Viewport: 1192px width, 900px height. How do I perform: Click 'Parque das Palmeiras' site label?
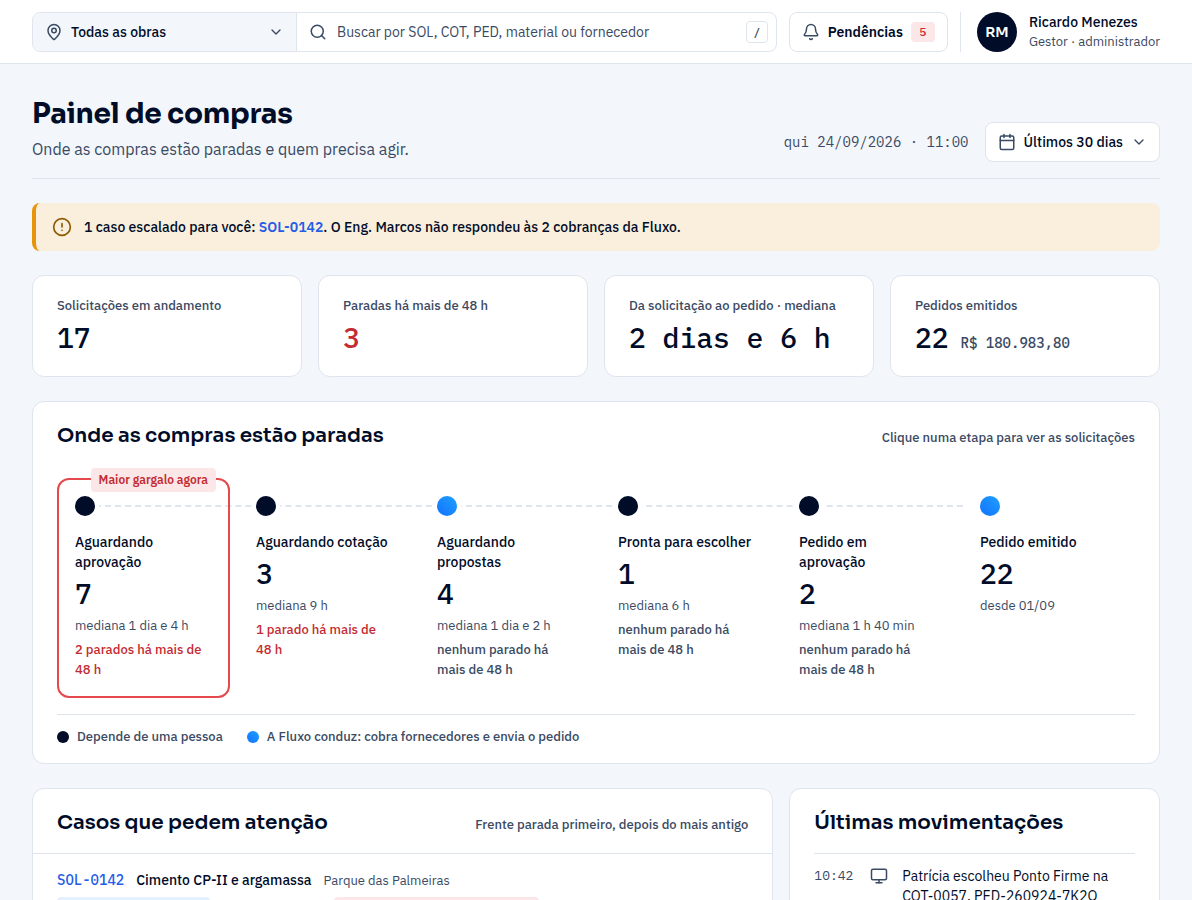tap(386, 880)
